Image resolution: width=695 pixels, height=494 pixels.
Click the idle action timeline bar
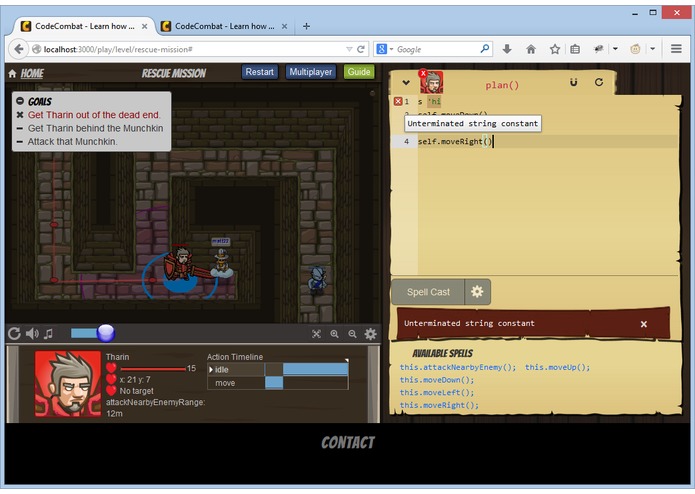click(x=315, y=370)
